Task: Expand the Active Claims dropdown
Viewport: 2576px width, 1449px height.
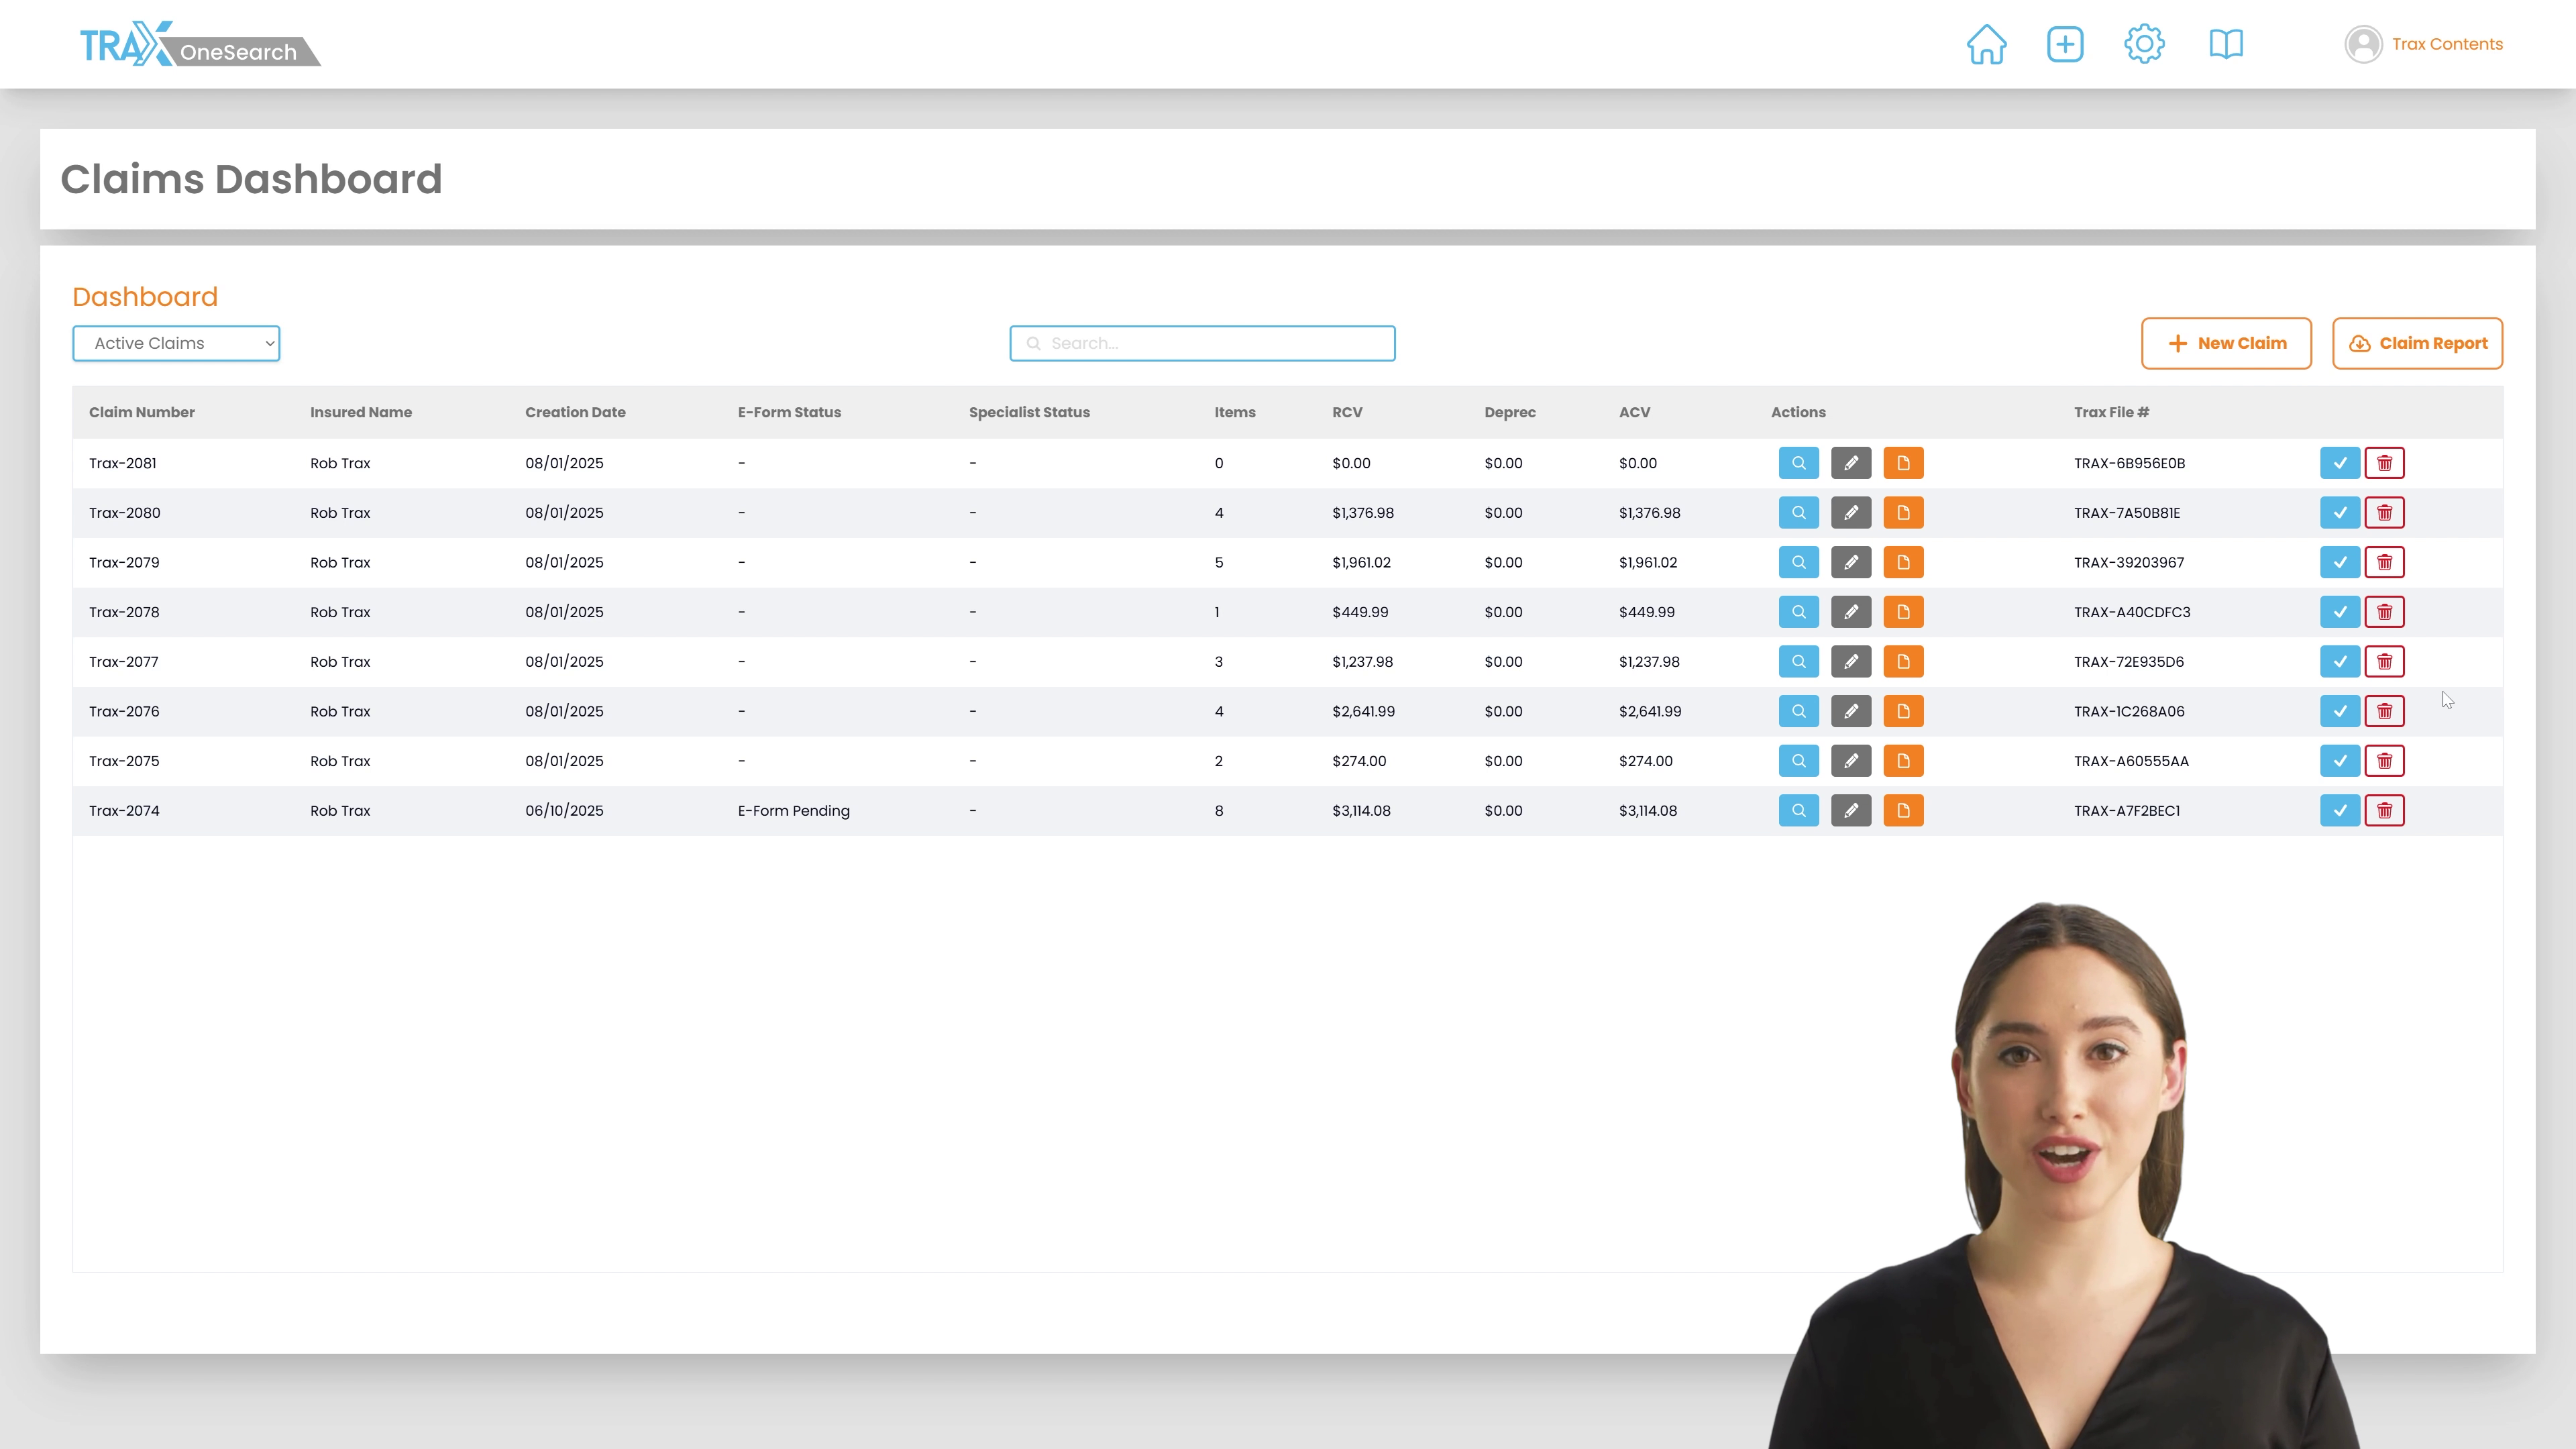Action: pos(176,343)
